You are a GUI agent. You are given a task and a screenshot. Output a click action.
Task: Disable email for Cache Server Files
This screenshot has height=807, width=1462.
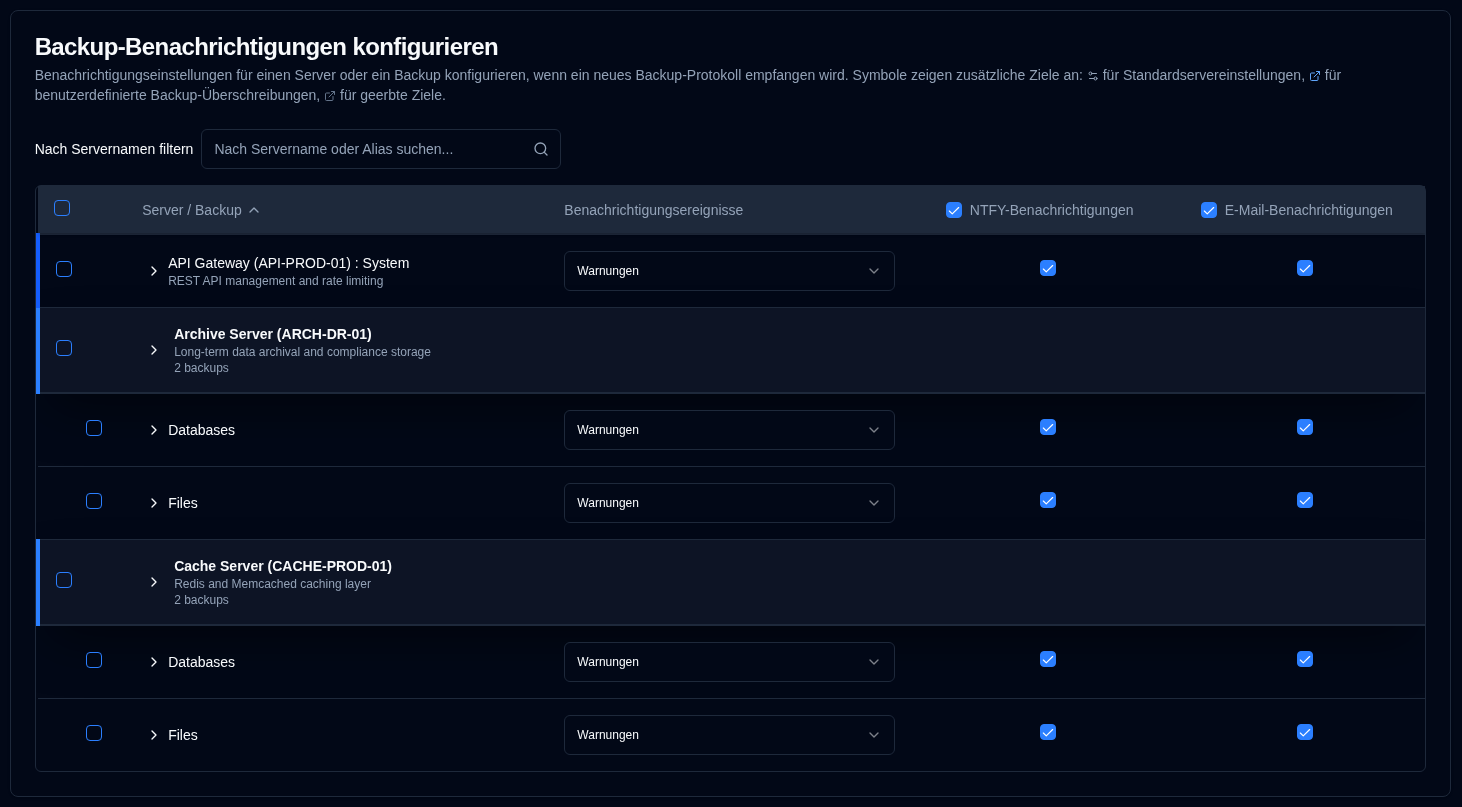[x=1305, y=732]
